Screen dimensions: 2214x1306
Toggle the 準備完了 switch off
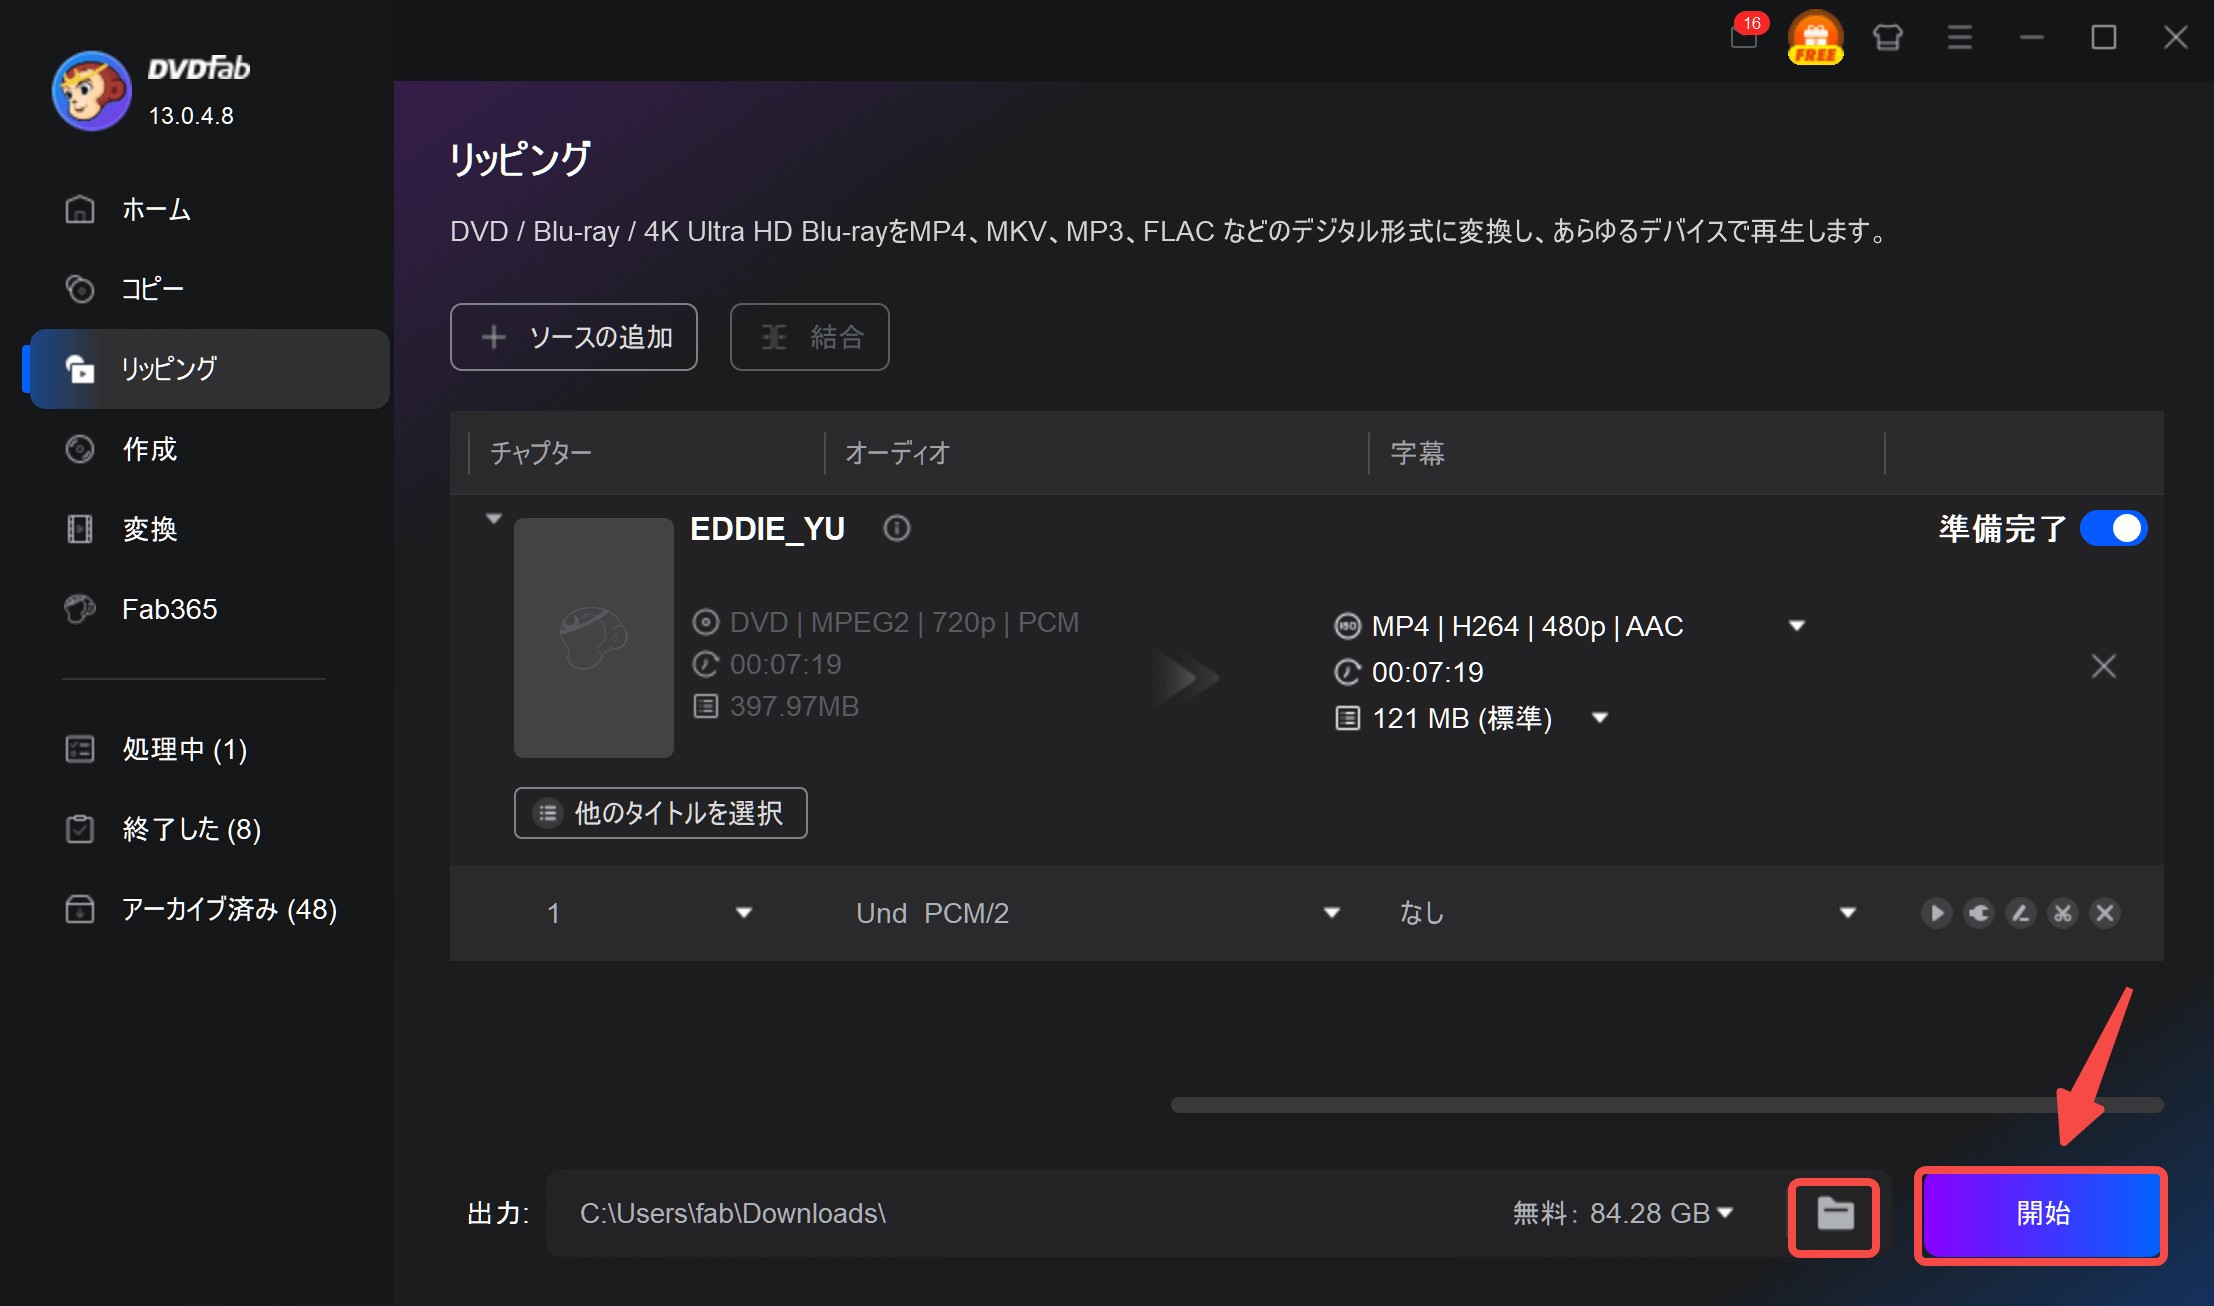click(2113, 528)
